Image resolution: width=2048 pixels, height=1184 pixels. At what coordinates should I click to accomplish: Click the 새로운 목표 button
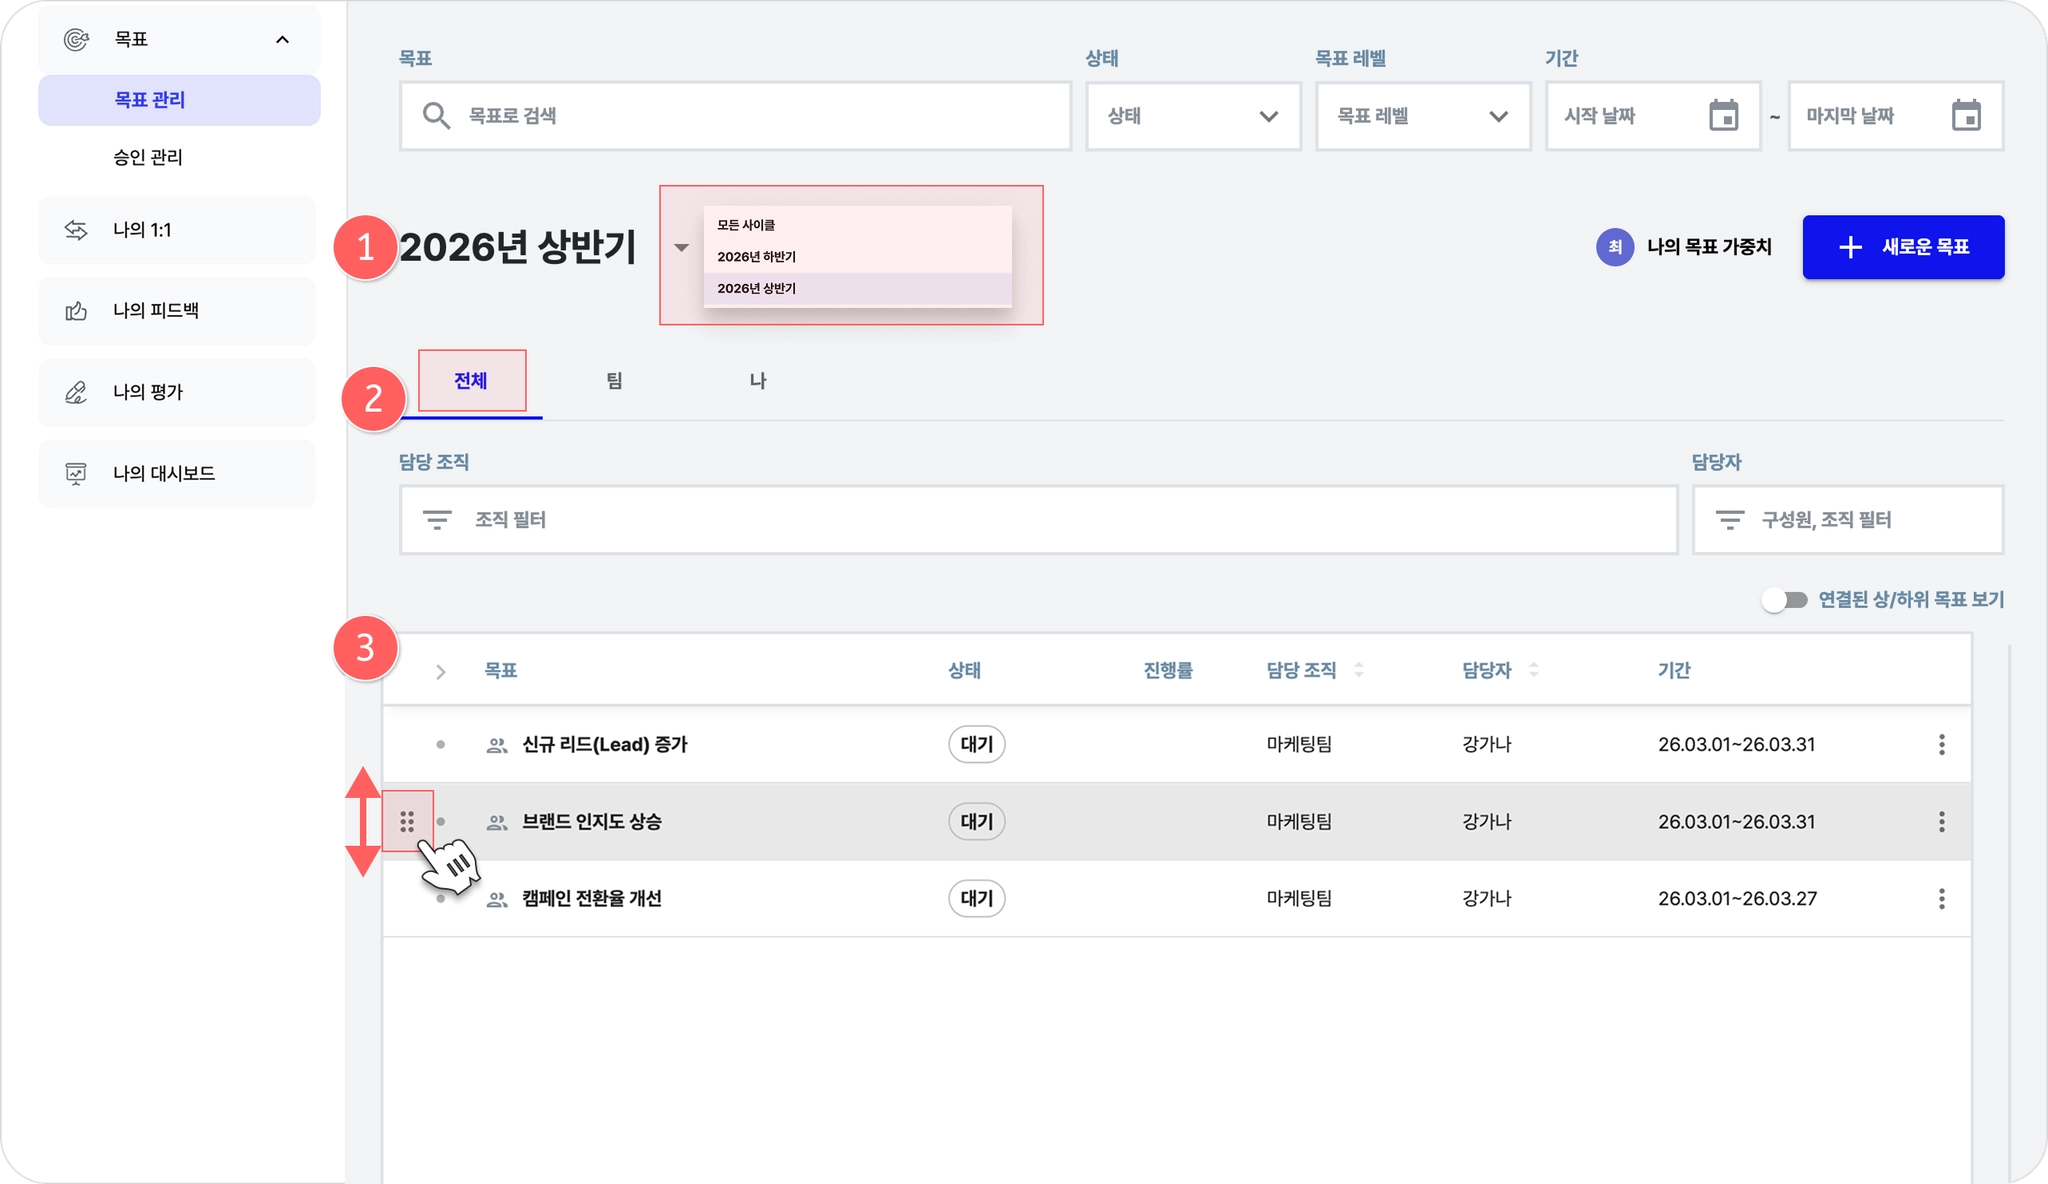pos(1902,247)
